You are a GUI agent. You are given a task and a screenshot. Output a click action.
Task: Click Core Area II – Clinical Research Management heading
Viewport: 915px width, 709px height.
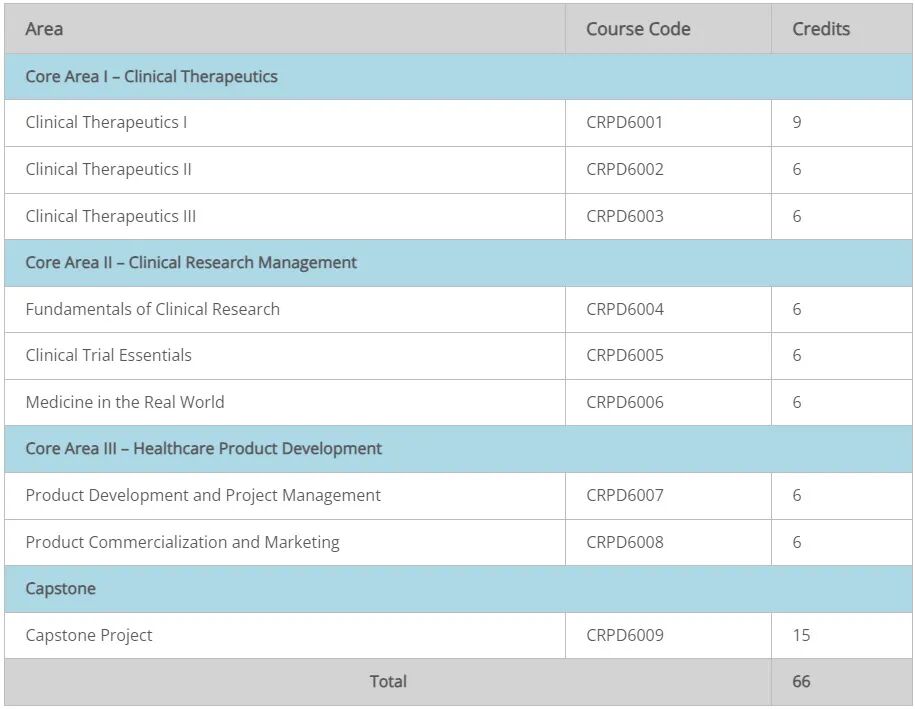click(x=191, y=262)
